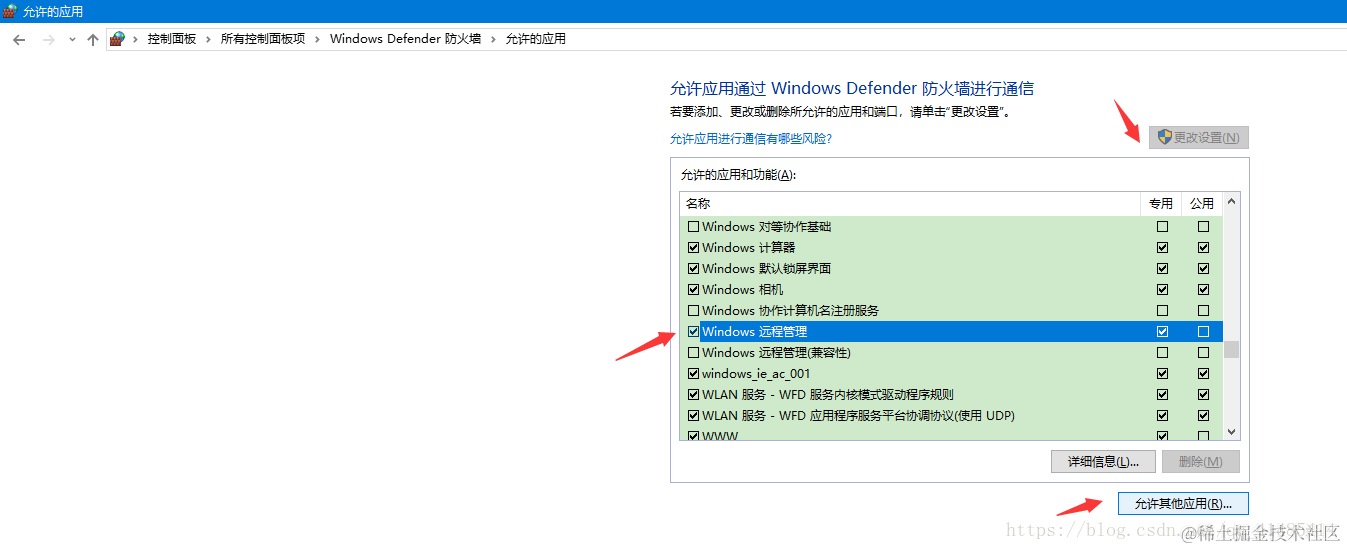Expand chevron after 控制面板 breadcrumb

(x=209, y=39)
